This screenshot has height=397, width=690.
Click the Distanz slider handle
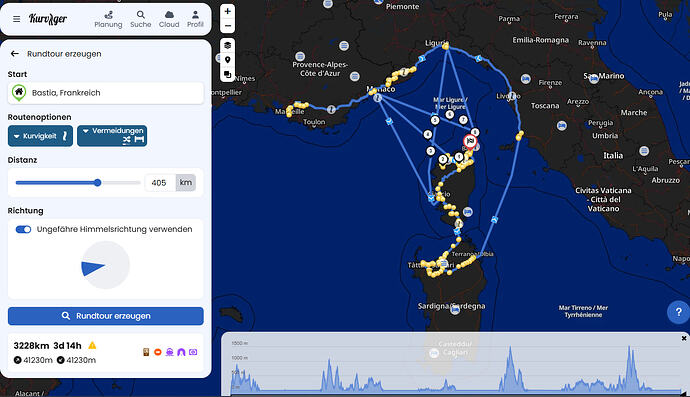pyautogui.click(x=98, y=183)
